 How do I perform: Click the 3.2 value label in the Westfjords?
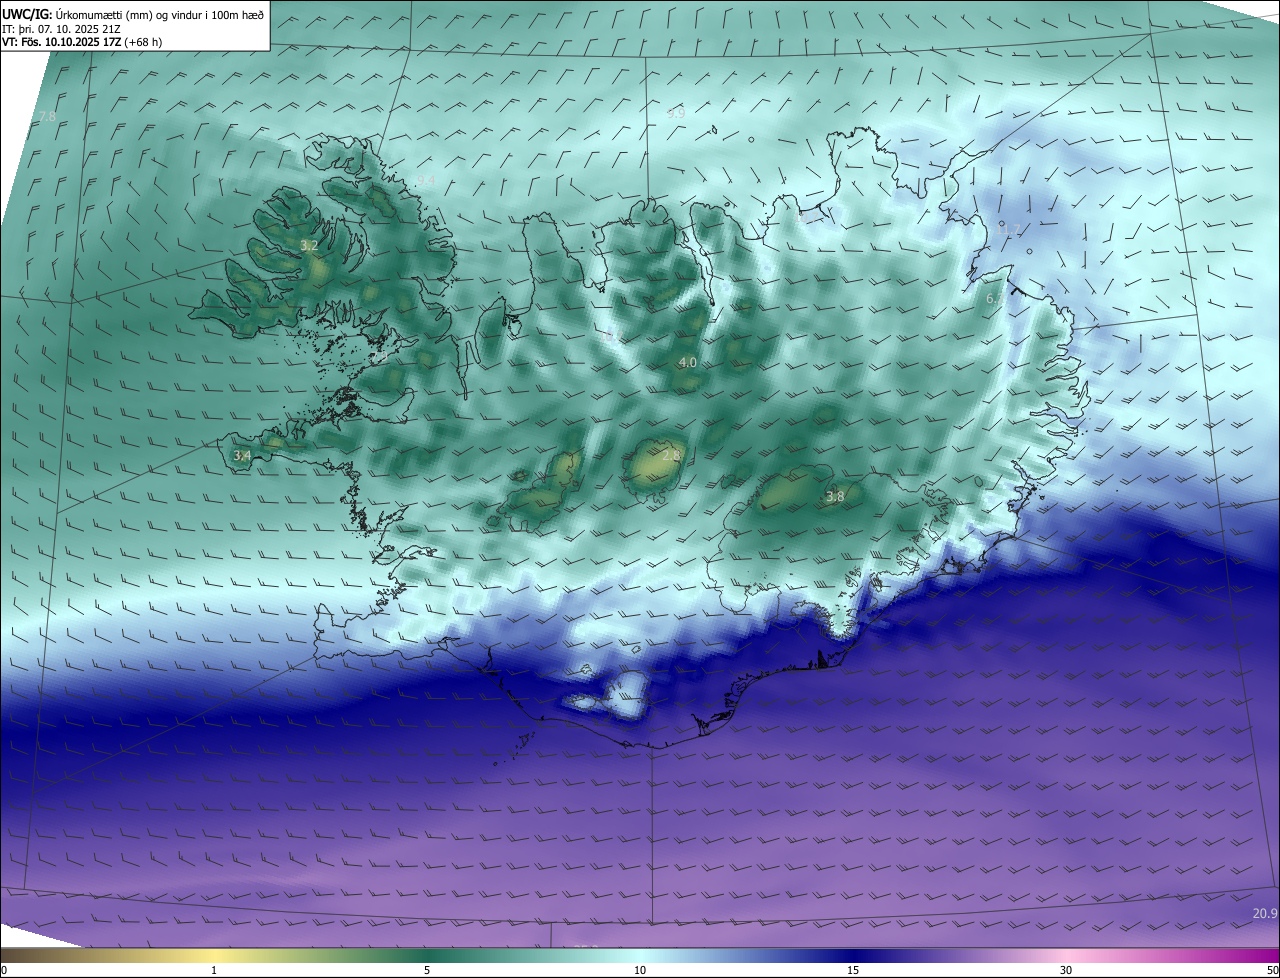(x=309, y=245)
